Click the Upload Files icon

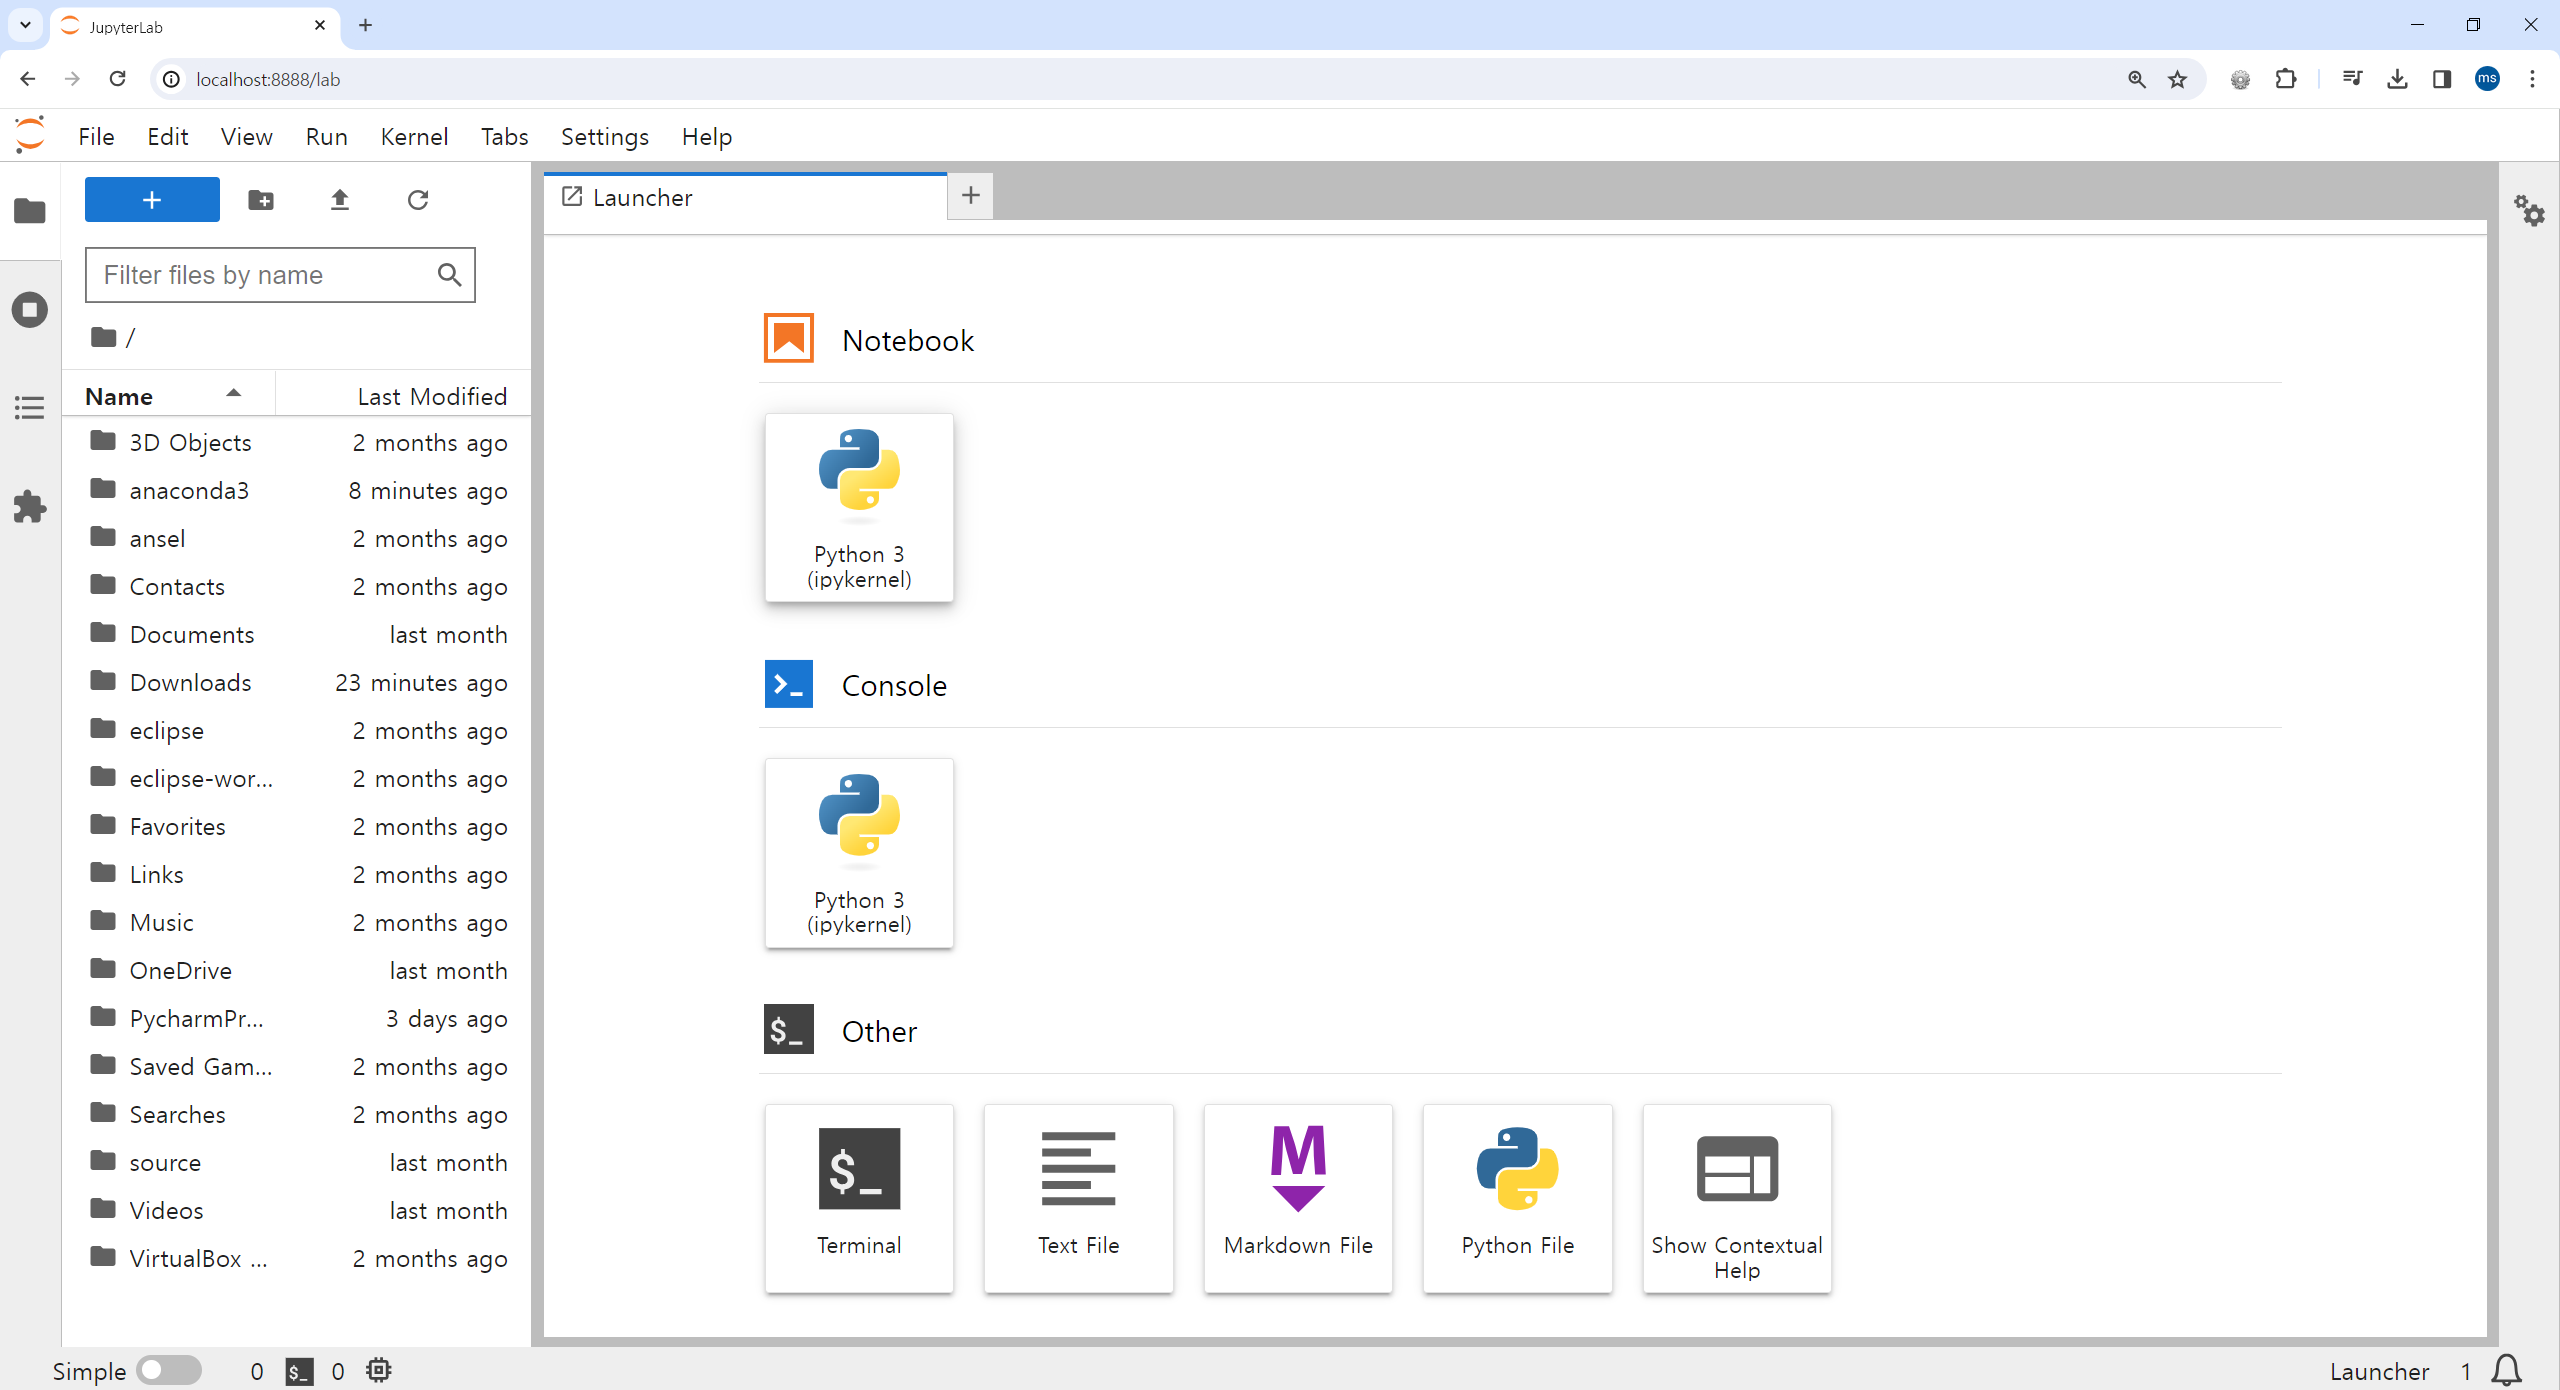click(340, 200)
